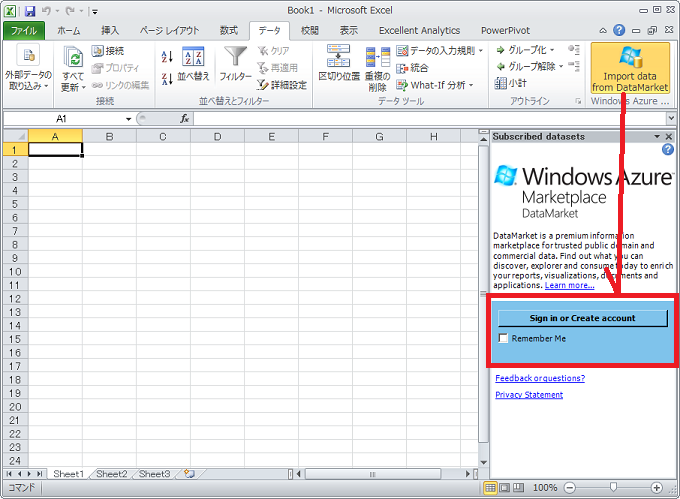Click the 100% zoom level button
This screenshot has height=499, width=680.
pos(545,488)
